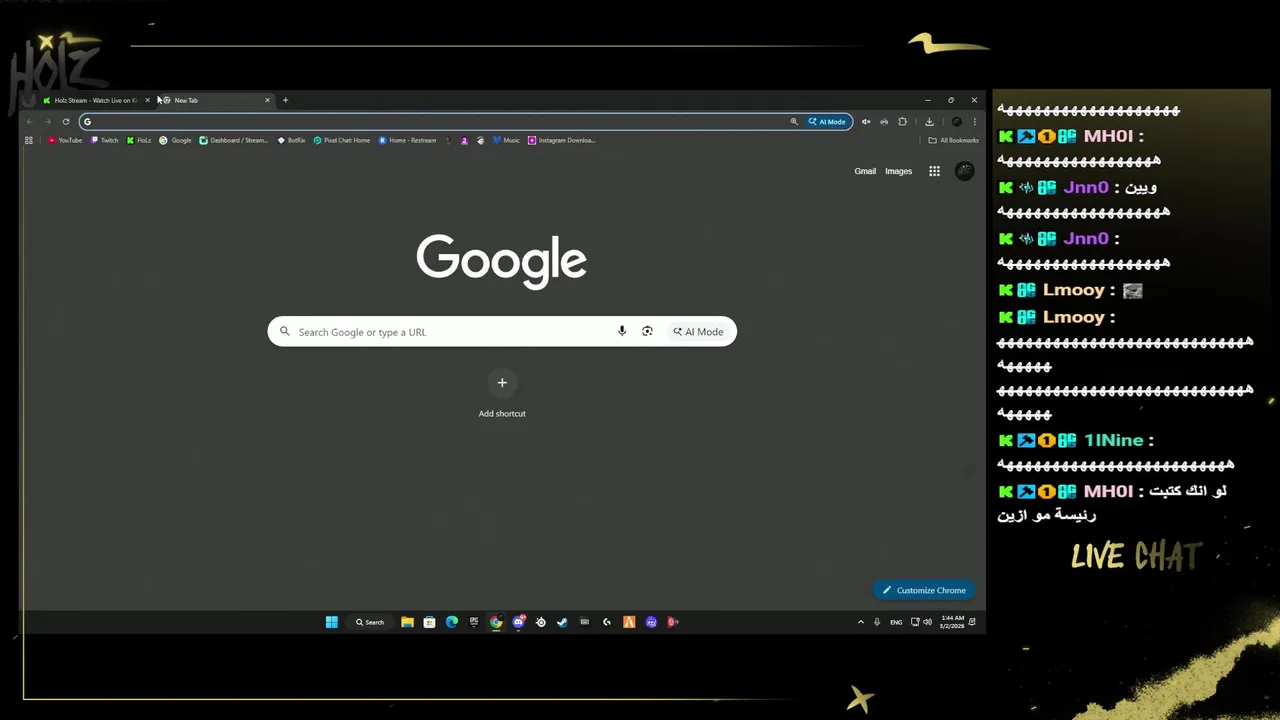Click the Google account avatar on page
The height and width of the screenshot is (720, 1280).
coord(965,171)
